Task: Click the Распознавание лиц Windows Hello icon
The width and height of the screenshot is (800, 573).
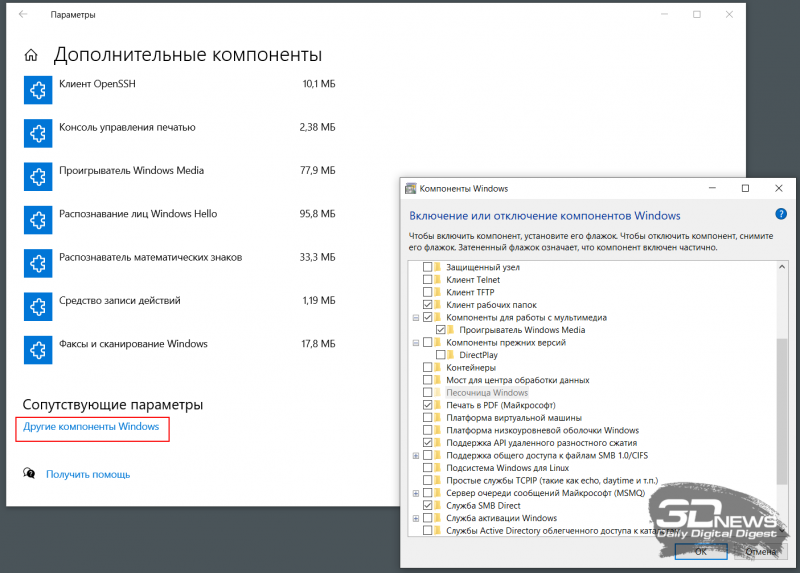Action: point(37,219)
